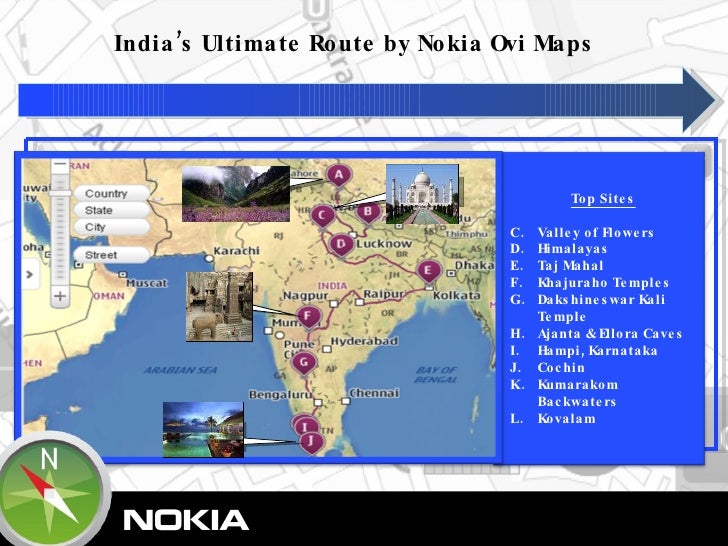Open the Ellora Caves elephant photo
This screenshot has width=728, height=546.
(219, 306)
